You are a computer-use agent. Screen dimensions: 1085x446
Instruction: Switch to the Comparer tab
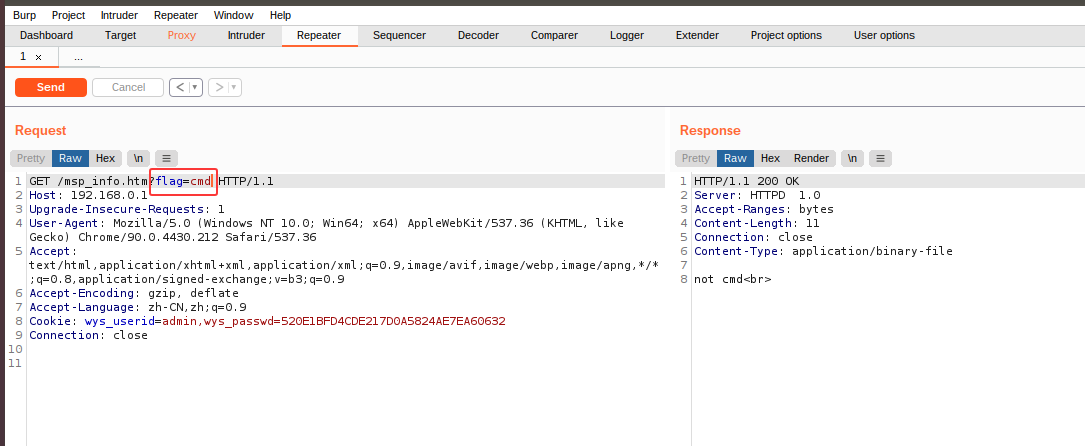pos(554,35)
